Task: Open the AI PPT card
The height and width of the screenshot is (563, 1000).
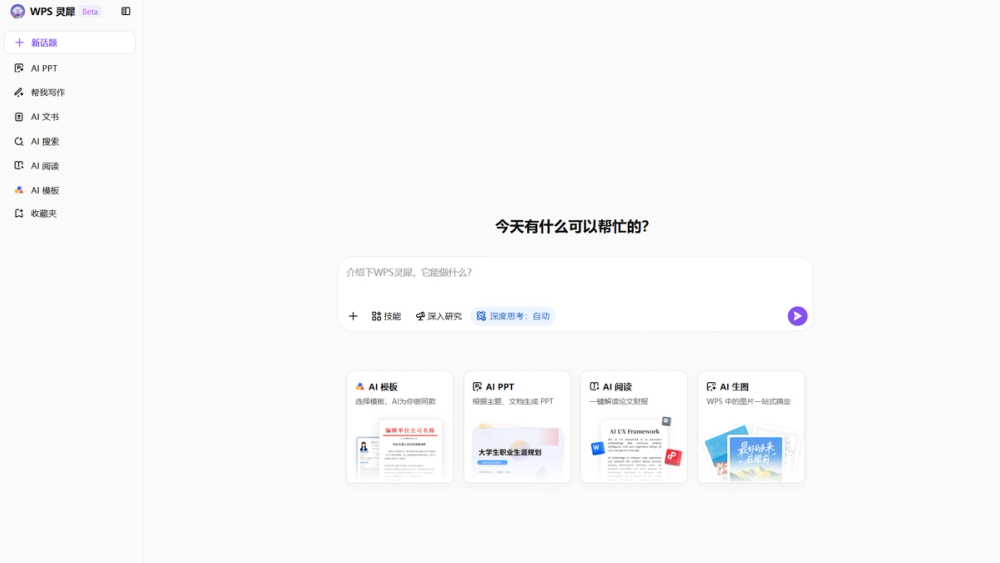Action: [517, 427]
